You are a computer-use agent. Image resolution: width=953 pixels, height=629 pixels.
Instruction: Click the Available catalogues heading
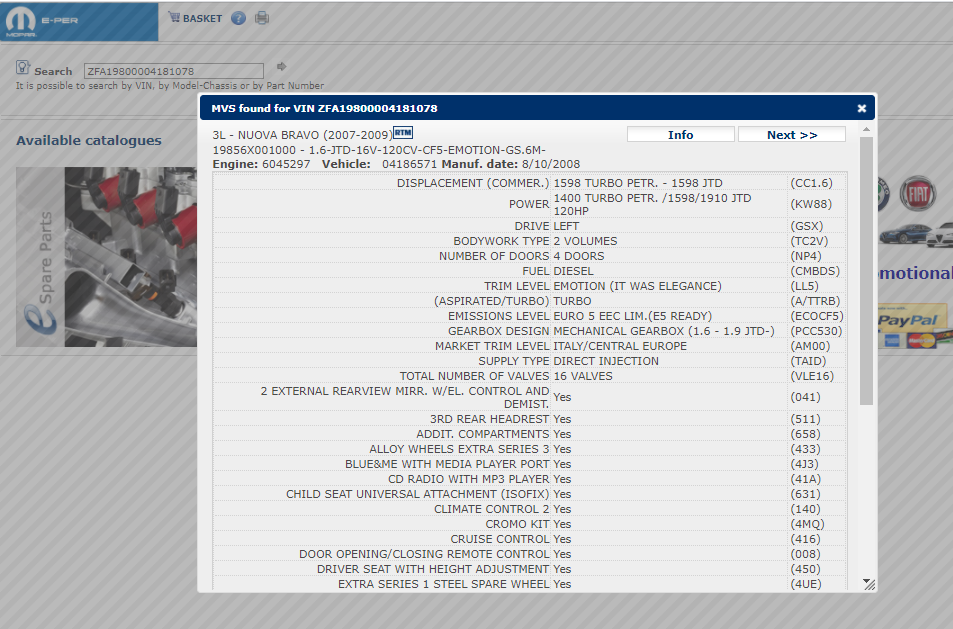click(89, 140)
